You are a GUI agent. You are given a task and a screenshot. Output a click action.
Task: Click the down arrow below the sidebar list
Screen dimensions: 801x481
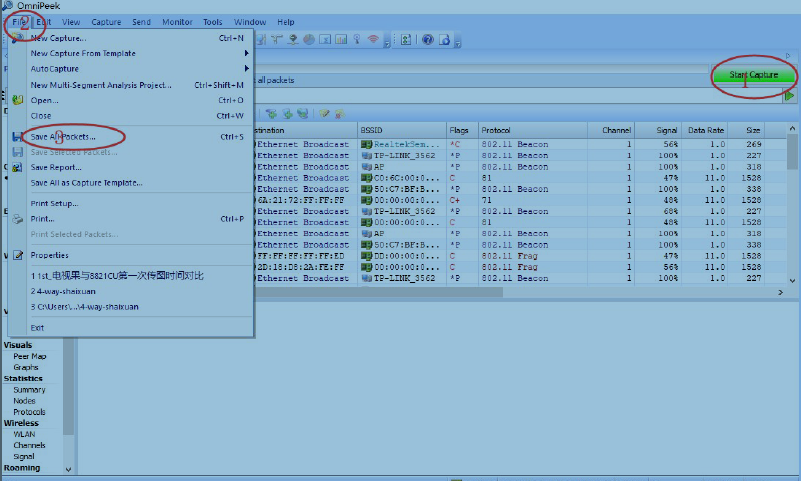point(68,469)
